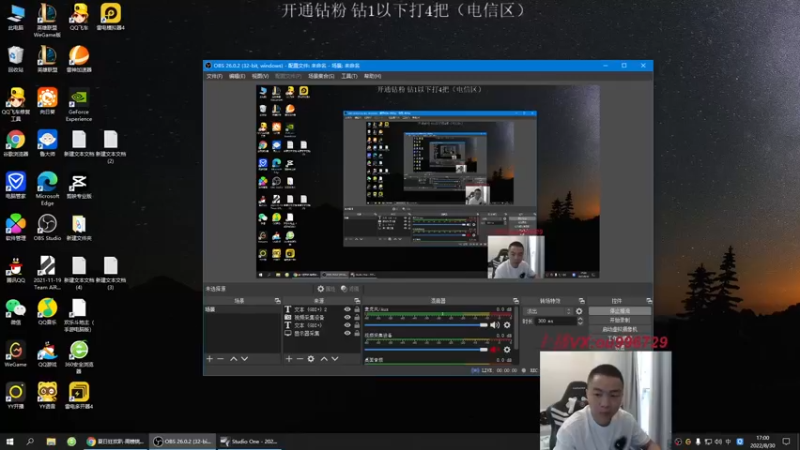The height and width of the screenshot is (450, 800).
Task: Adjust microphone/Aux volume slider
Action: (x=426, y=325)
